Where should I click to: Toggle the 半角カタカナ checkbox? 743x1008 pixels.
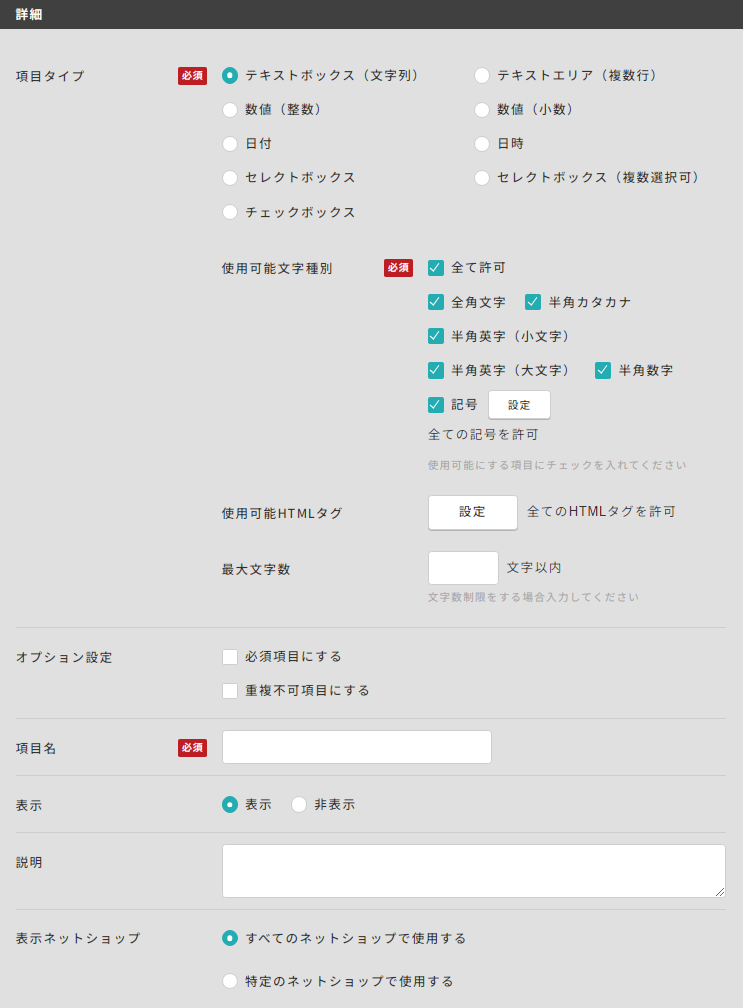coord(533,302)
